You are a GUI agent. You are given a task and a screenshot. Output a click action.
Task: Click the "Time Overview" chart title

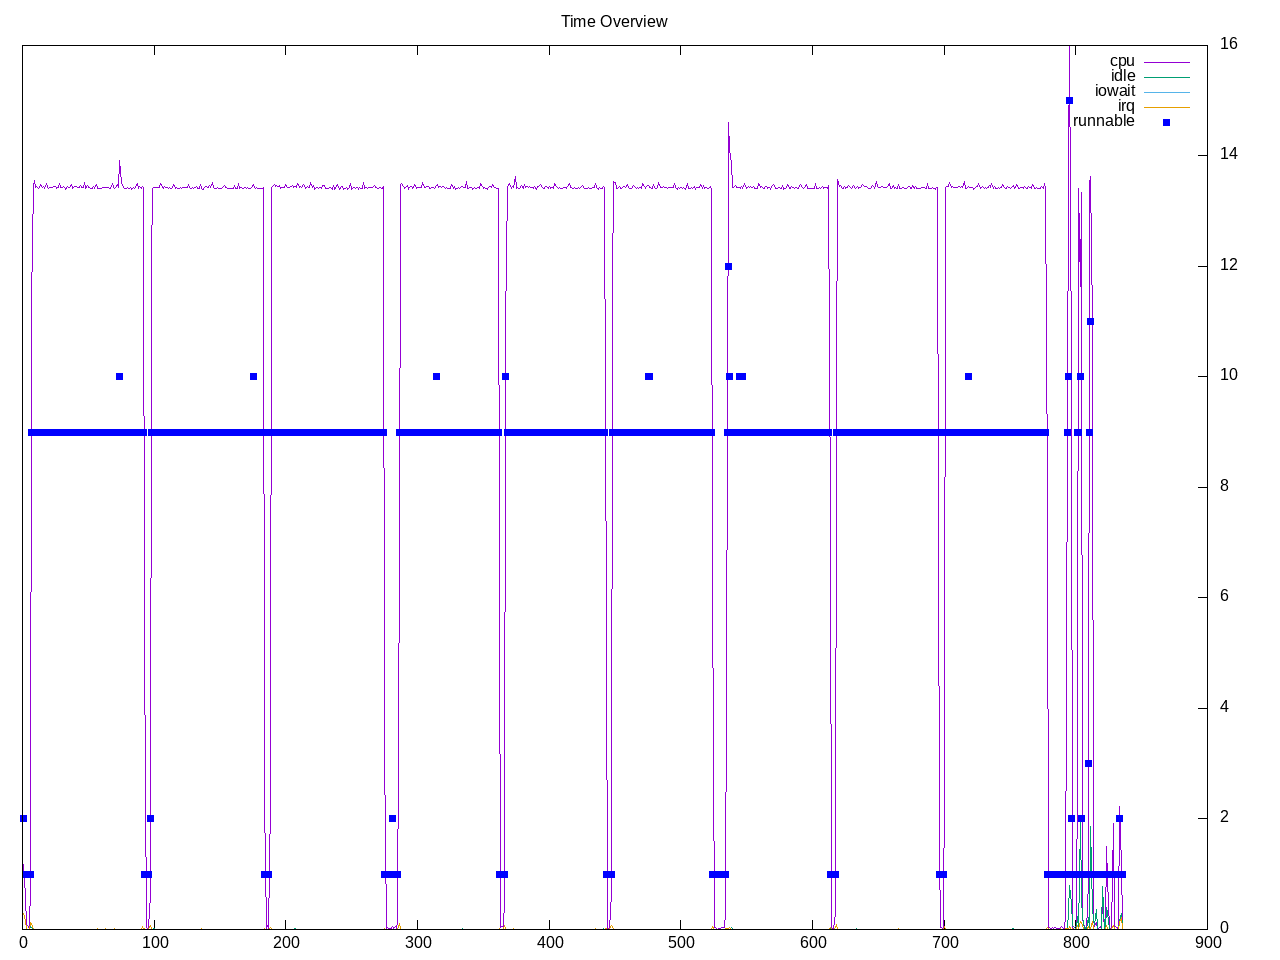(x=613, y=21)
